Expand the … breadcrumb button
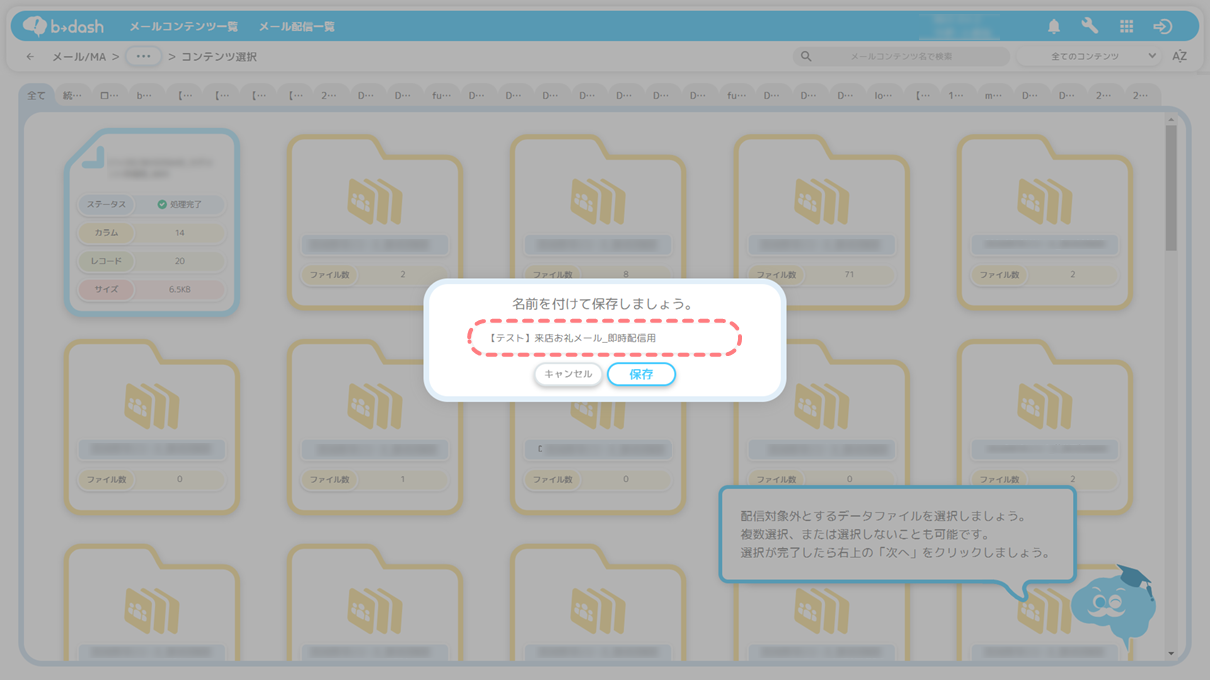Image resolution: width=1210 pixels, height=680 pixels. tap(143, 57)
